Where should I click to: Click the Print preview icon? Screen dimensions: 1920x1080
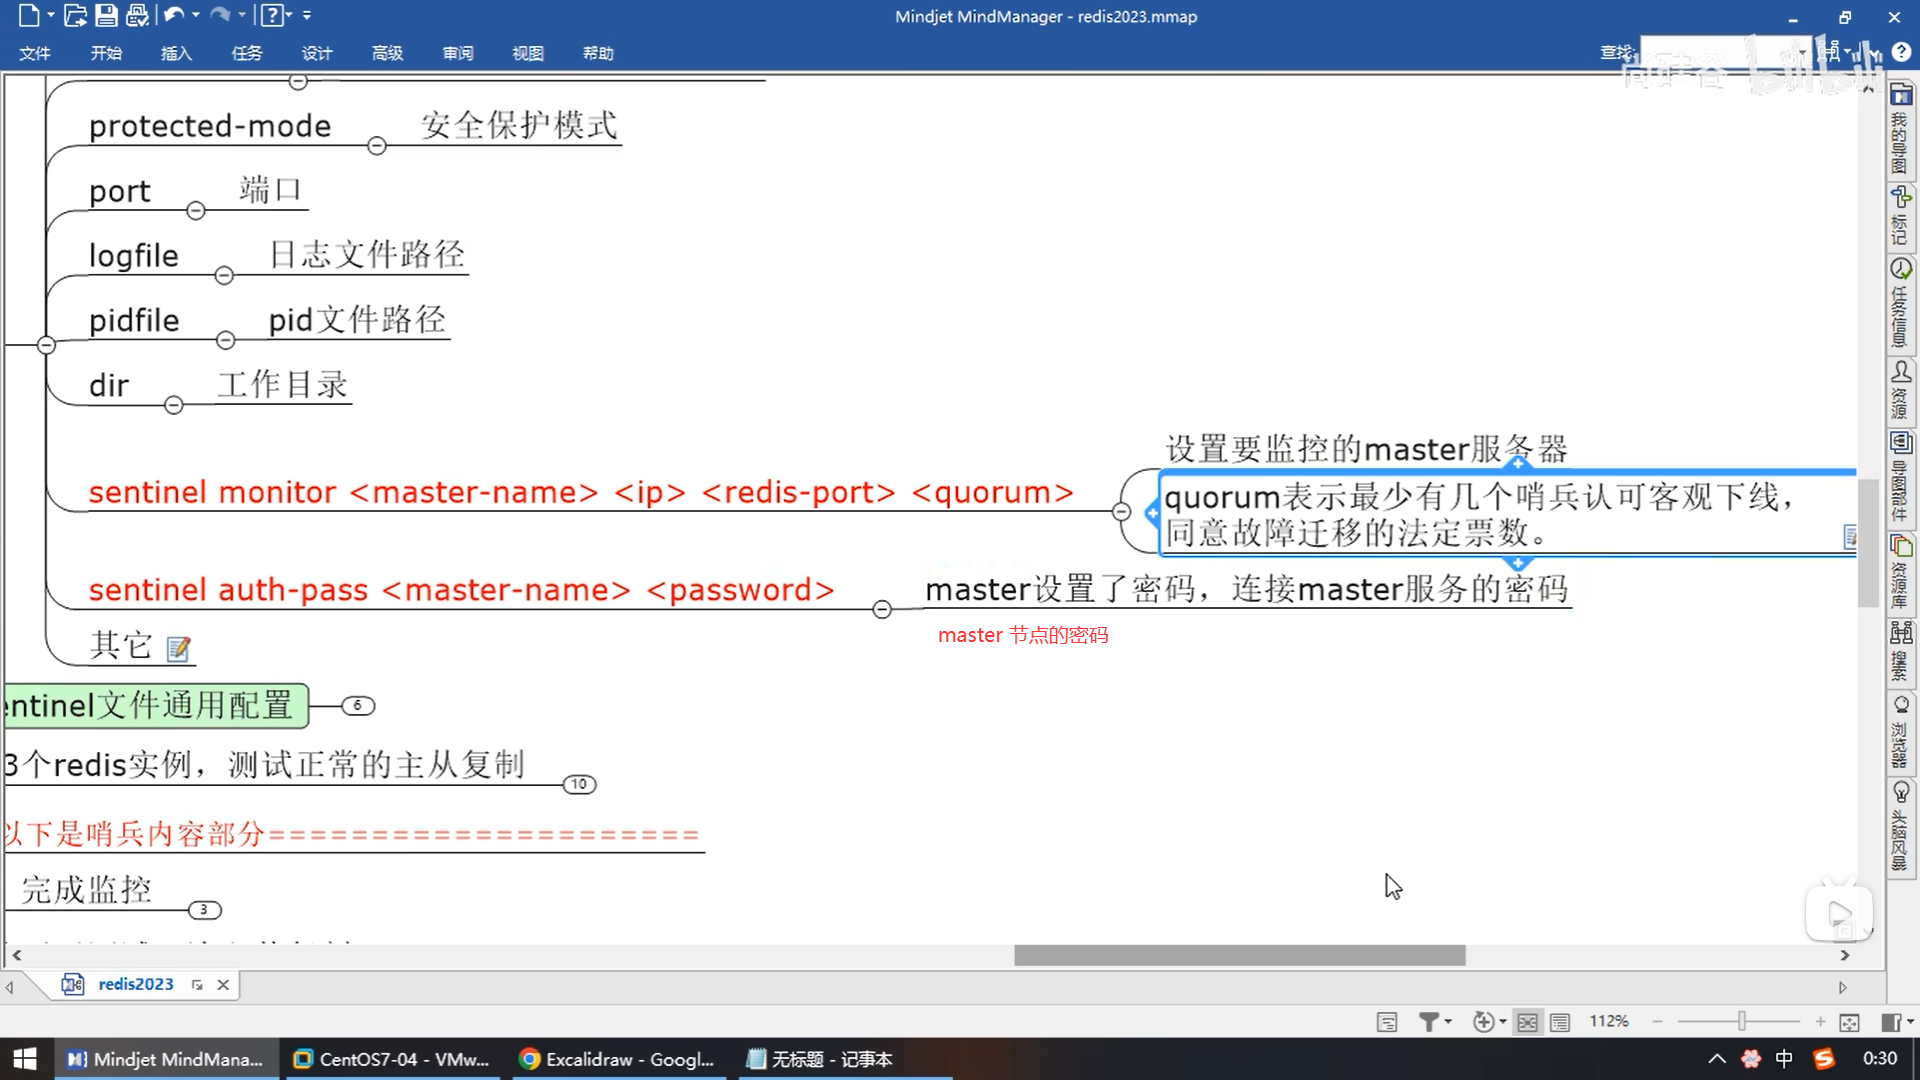[x=138, y=15]
